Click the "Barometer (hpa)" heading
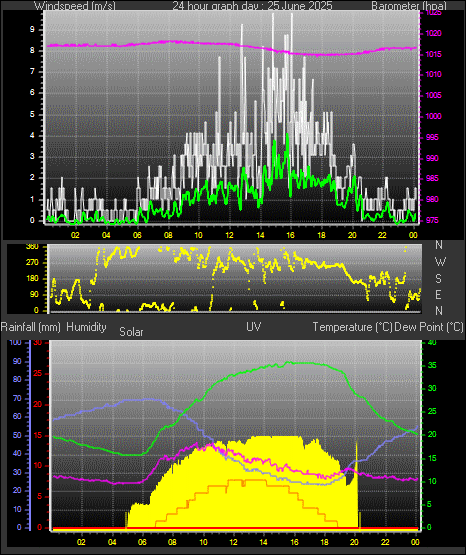 pyautogui.click(x=409, y=6)
